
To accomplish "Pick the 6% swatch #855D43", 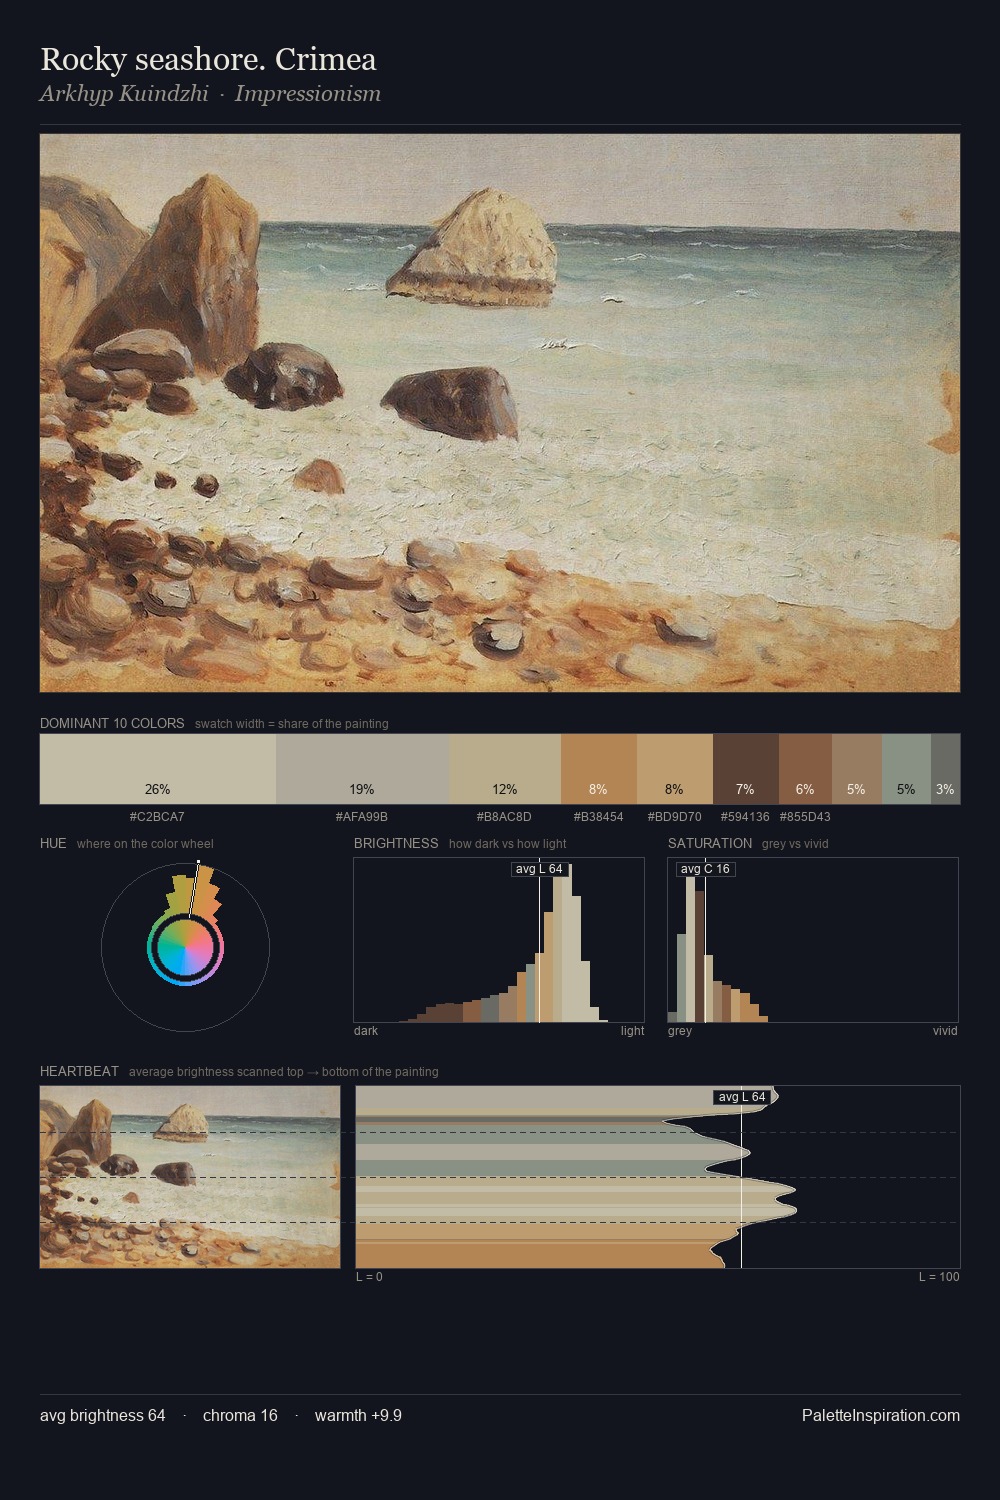I will (x=805, y=768).
